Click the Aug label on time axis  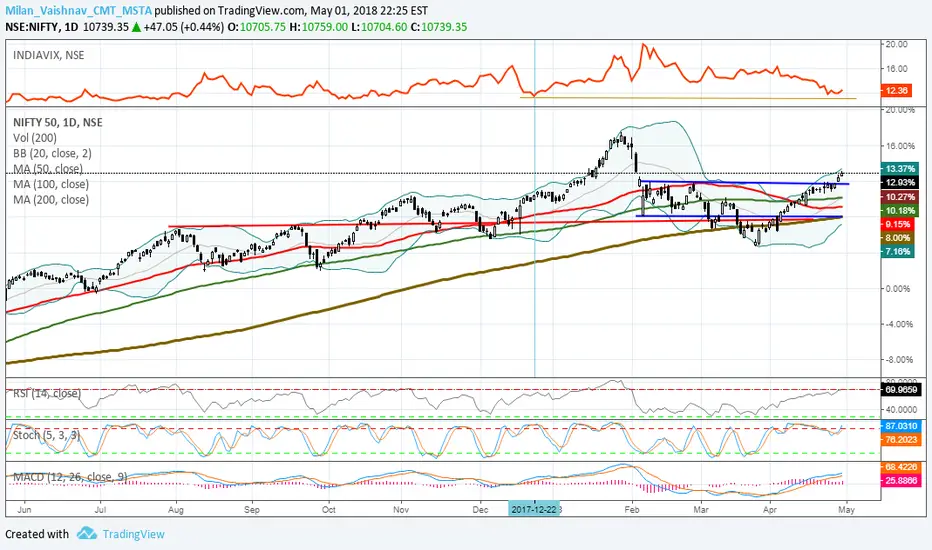point(176,510)
